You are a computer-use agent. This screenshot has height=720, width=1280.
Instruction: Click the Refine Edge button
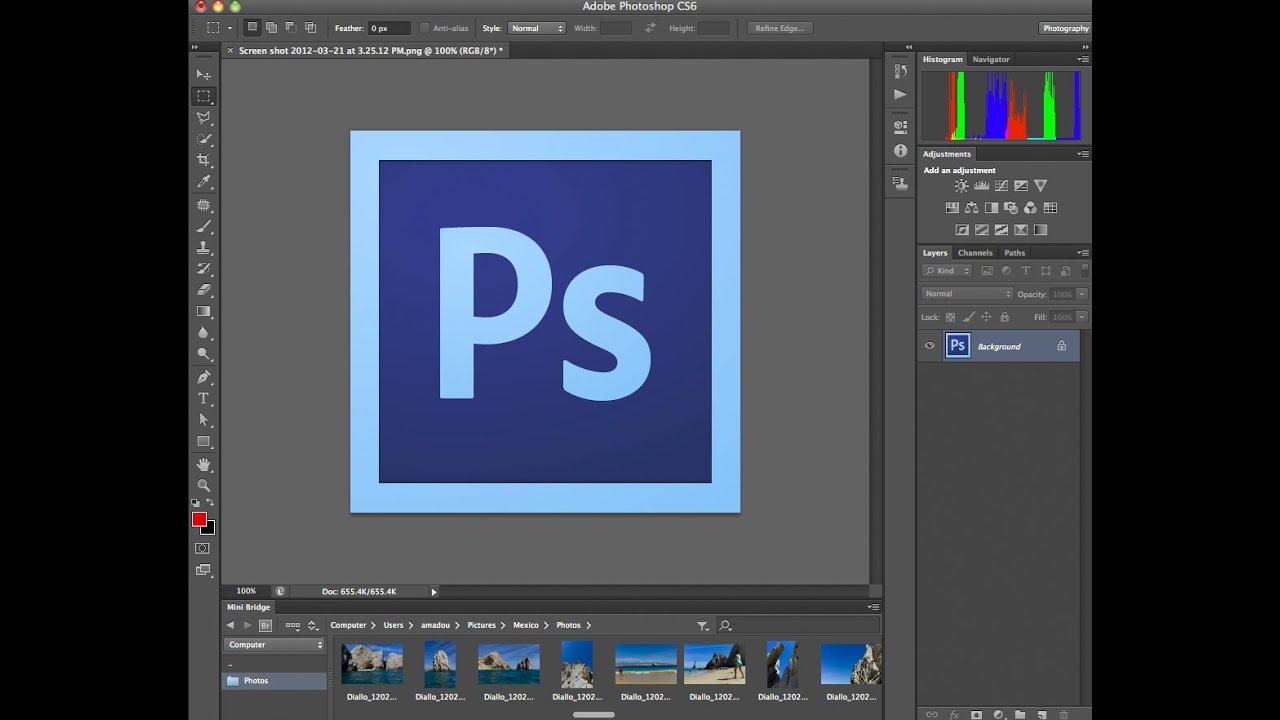pos(780,28)
